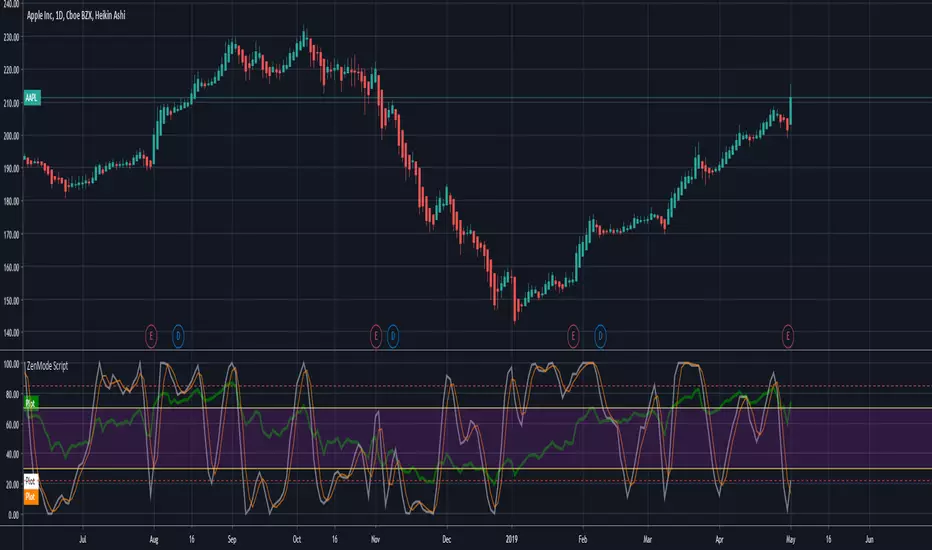This screenshot has width=932, height=550.
Task: Click the May date label
Action: (790, 539)
